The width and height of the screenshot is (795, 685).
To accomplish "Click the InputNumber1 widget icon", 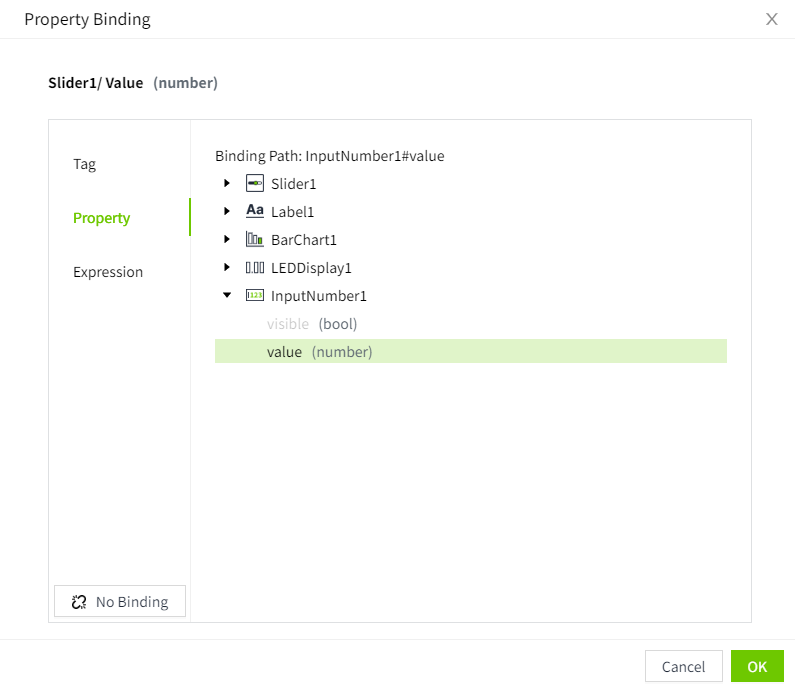I will click(255, 296).
